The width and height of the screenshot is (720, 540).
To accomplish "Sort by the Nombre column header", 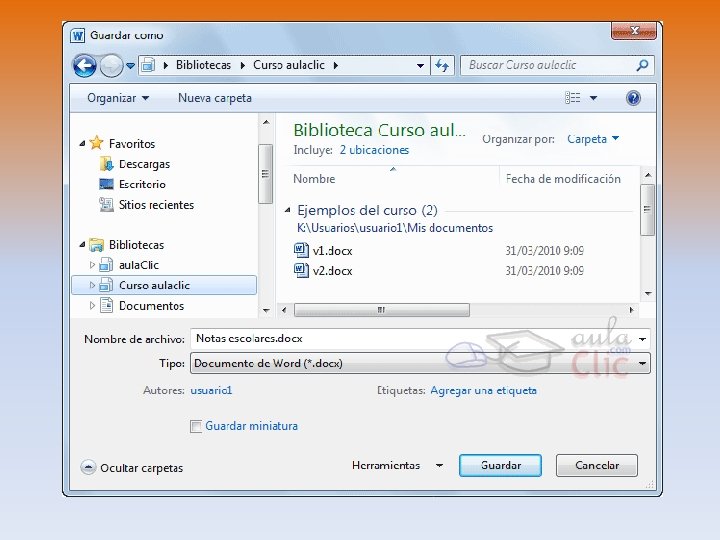I will 314,179.
